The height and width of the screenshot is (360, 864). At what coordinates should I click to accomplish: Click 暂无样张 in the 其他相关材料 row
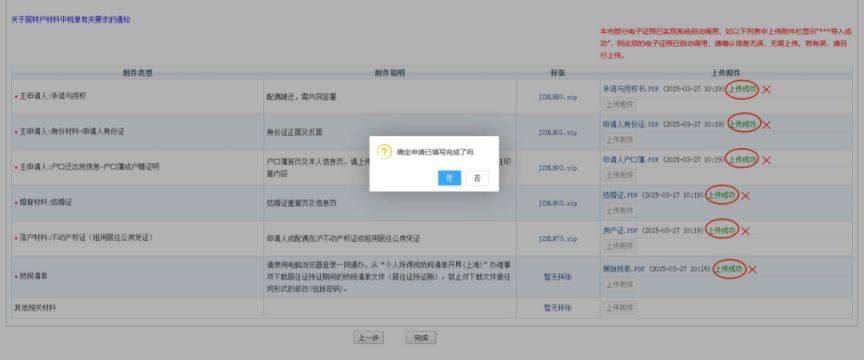pos(558,308)
